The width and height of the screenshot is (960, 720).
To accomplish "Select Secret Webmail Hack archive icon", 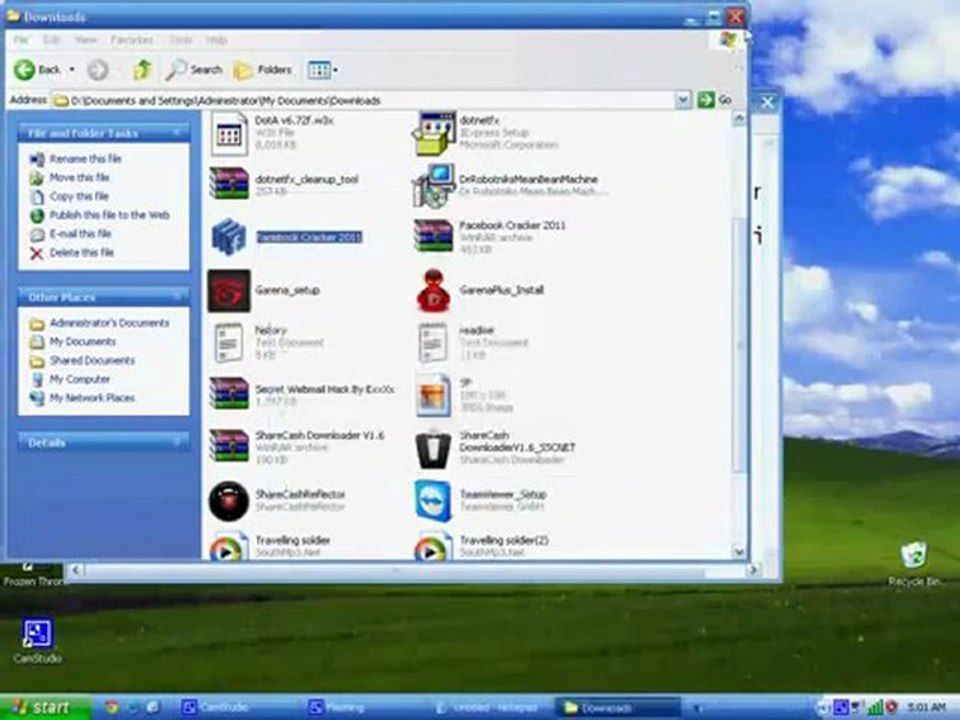I will tap(229, 393).
